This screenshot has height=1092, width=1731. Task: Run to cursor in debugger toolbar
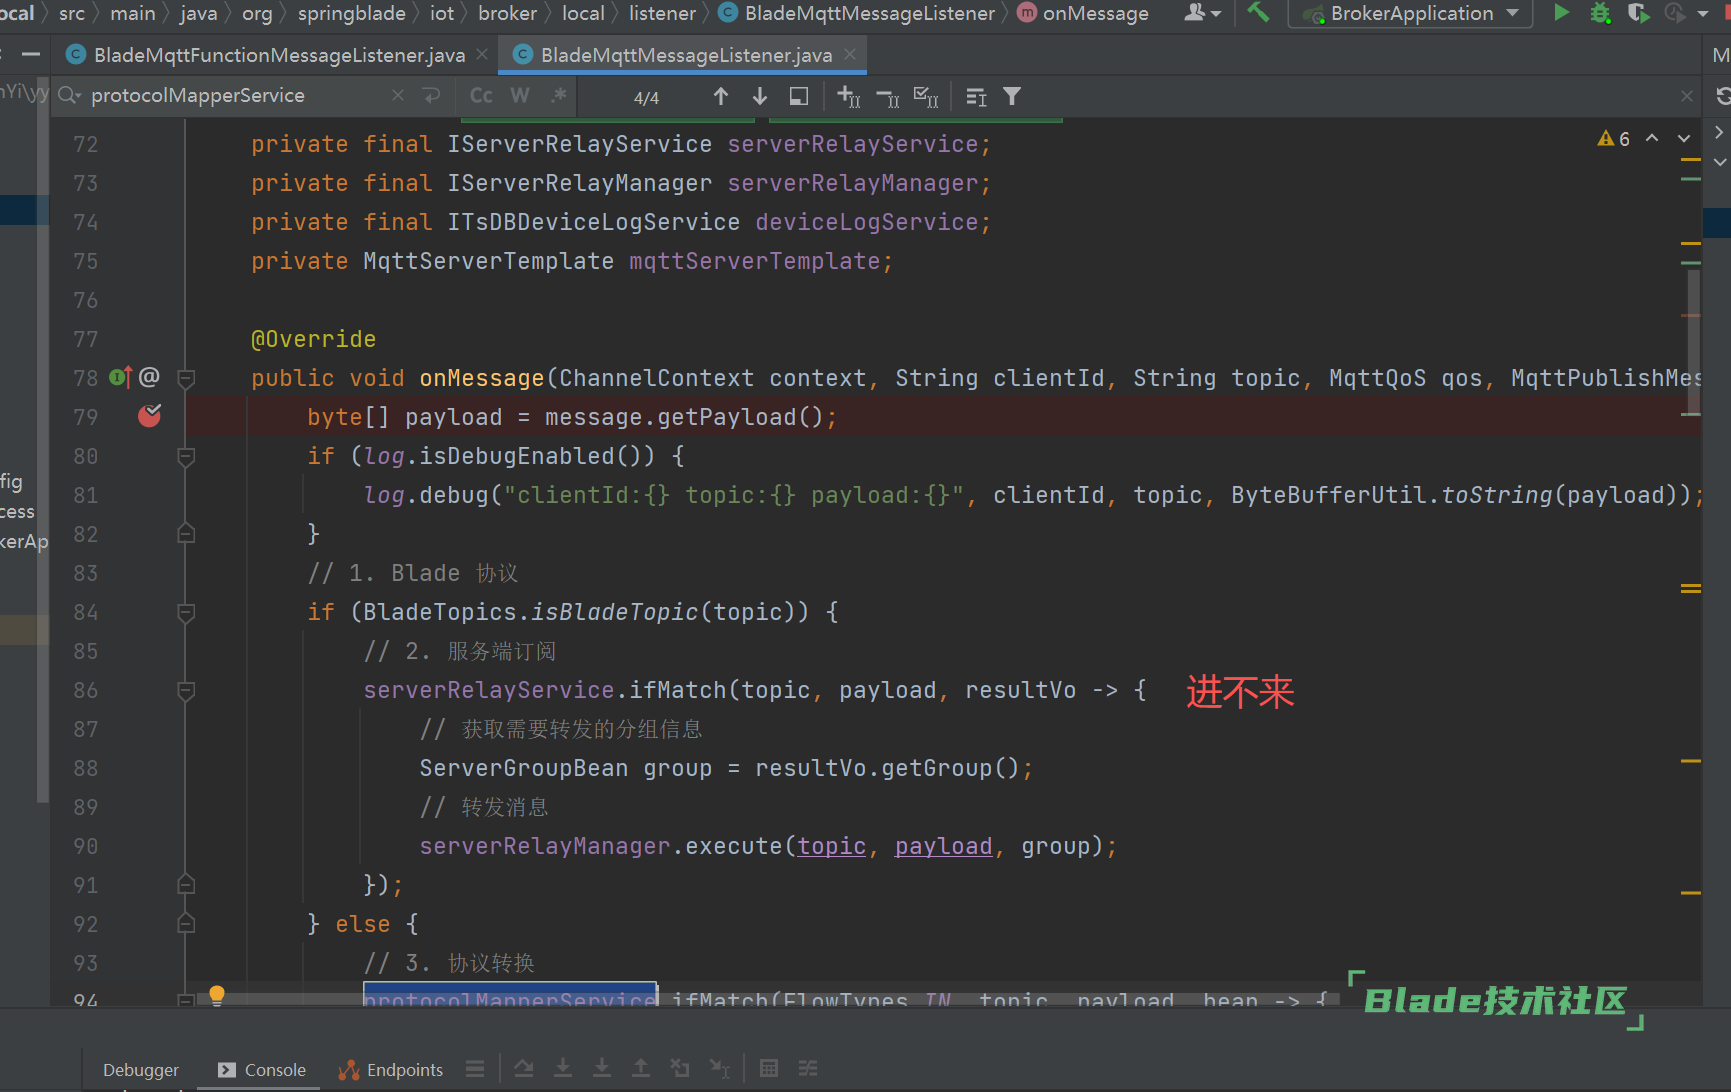click(719, 1069)
